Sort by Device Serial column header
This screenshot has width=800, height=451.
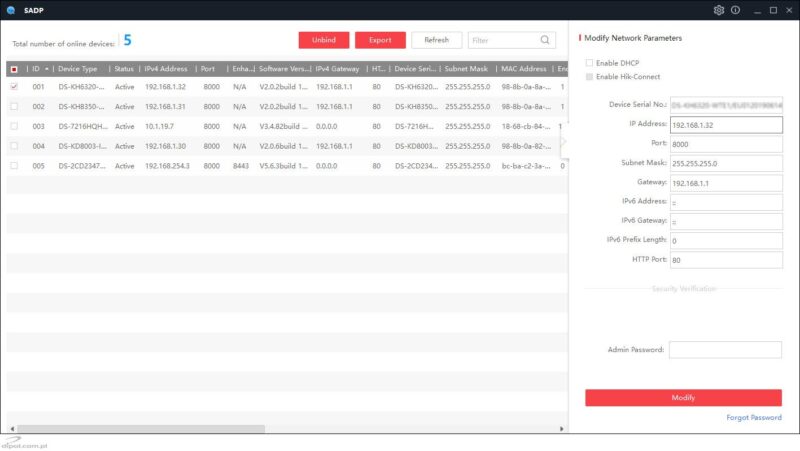point(415,69)
